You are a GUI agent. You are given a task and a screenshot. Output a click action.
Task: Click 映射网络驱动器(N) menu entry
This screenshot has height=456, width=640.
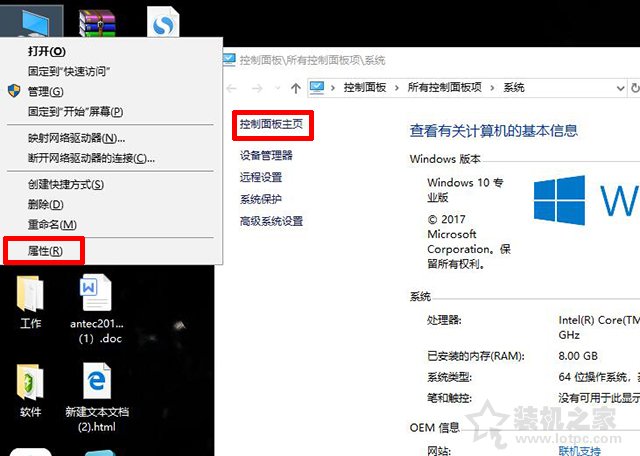[76, 138]
